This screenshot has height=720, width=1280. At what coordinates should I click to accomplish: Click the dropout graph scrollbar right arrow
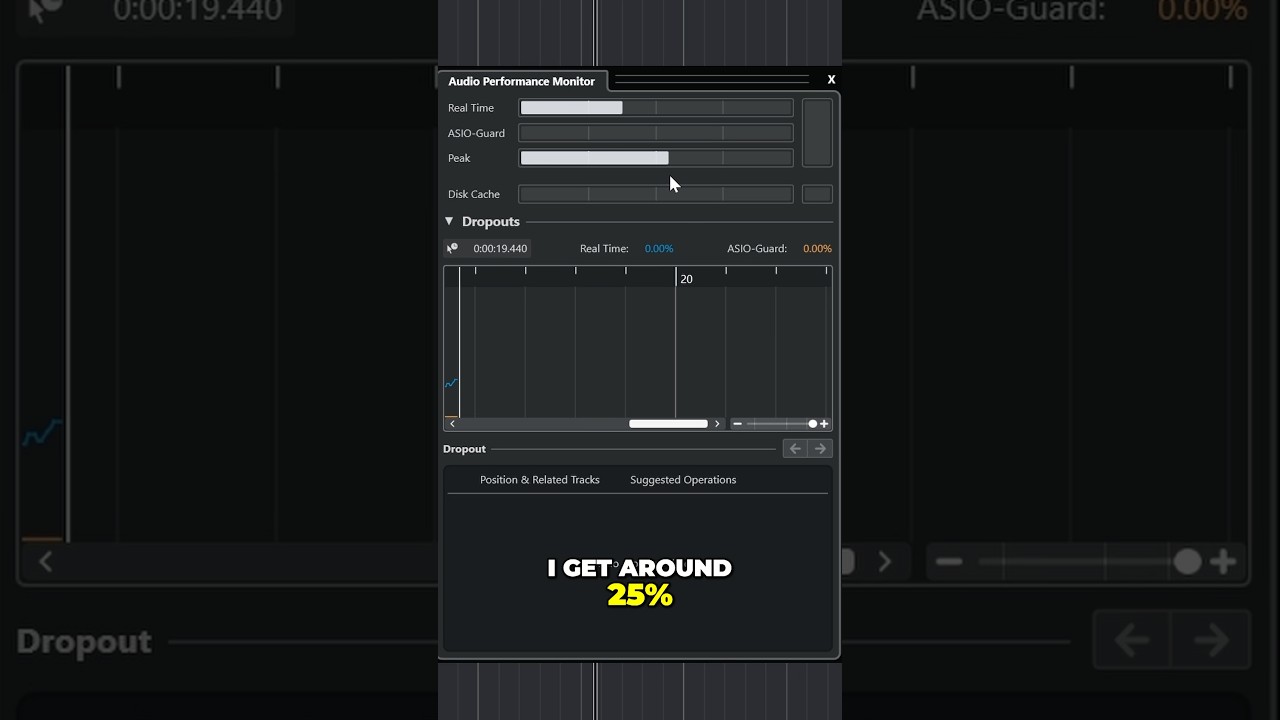717,424
